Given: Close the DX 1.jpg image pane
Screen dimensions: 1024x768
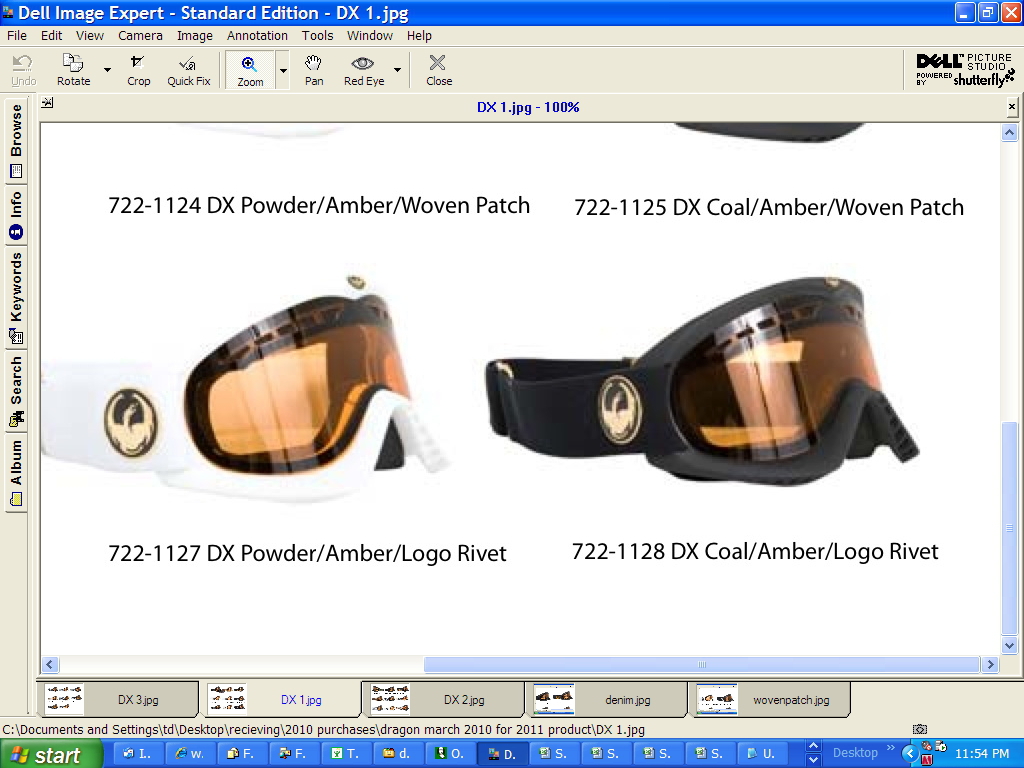Looking at the screenshot, I should [x=1012, y=106].
